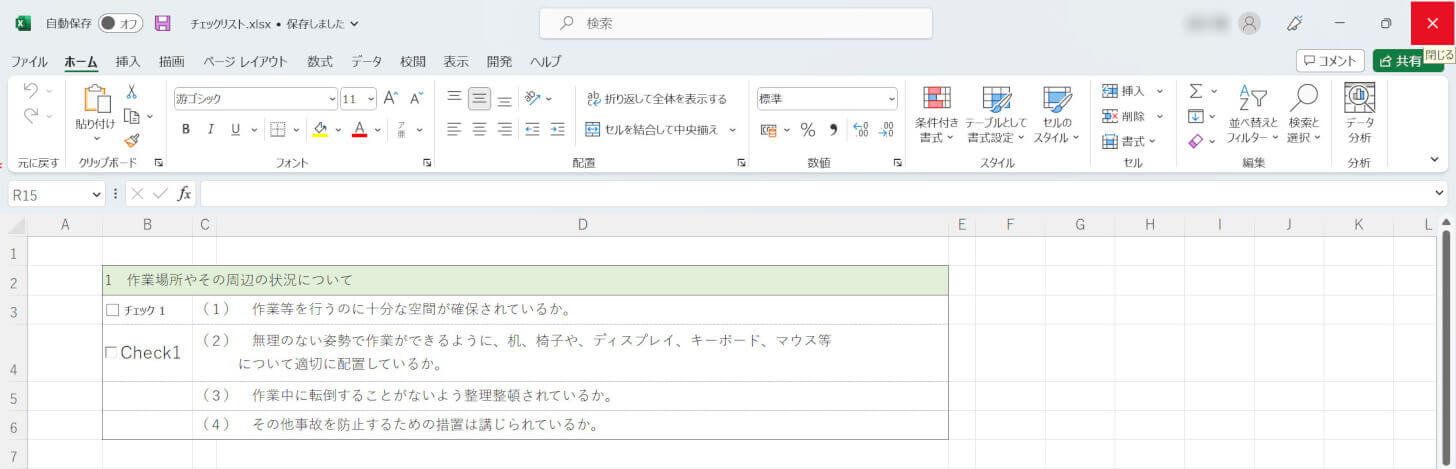Screen dimensions: 1456x469
Task: Apply bold formatting with the B icon
Action: coord(186,129)
